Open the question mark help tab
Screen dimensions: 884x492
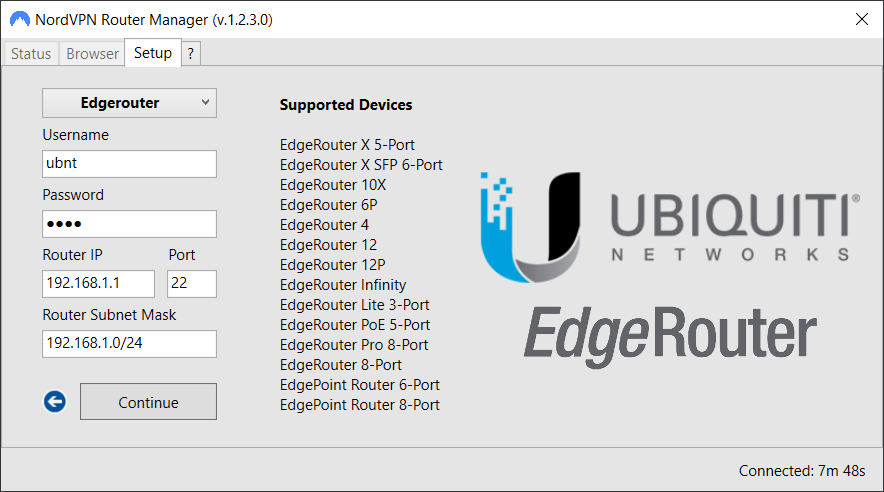(191, 54)
